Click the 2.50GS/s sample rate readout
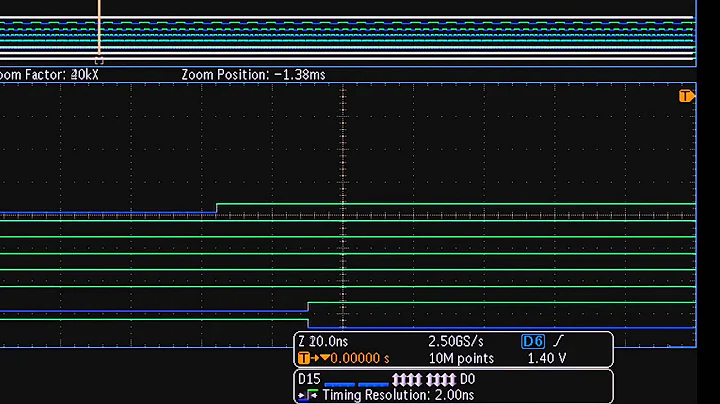This screenshot has width=720, height=404. (456, 342)
